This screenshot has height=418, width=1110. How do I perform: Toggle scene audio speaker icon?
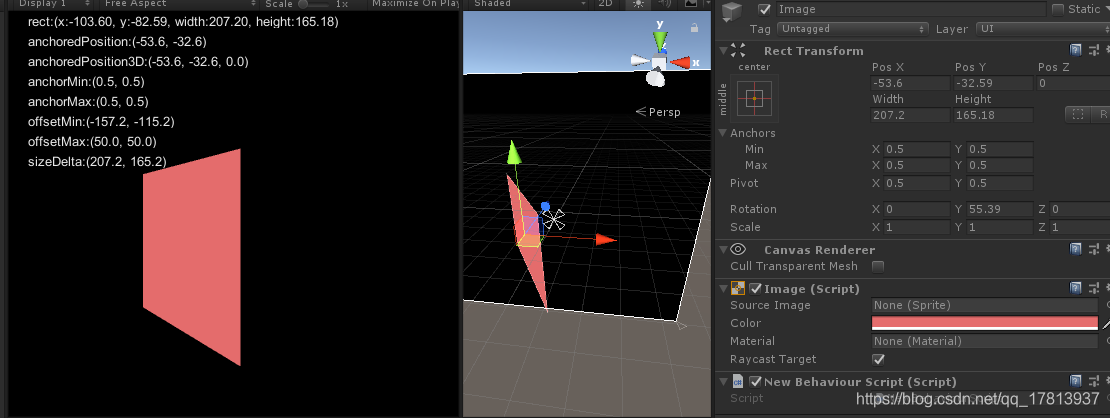tap(665, 4)
